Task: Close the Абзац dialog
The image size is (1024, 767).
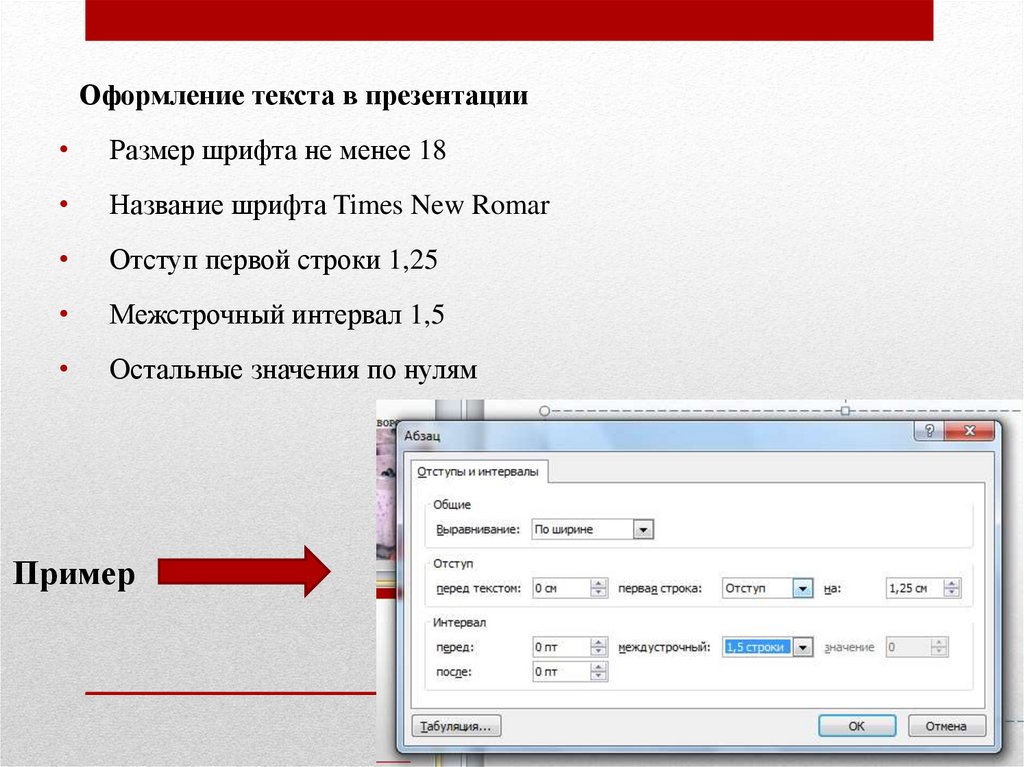Action: click(x=969, y=431)
